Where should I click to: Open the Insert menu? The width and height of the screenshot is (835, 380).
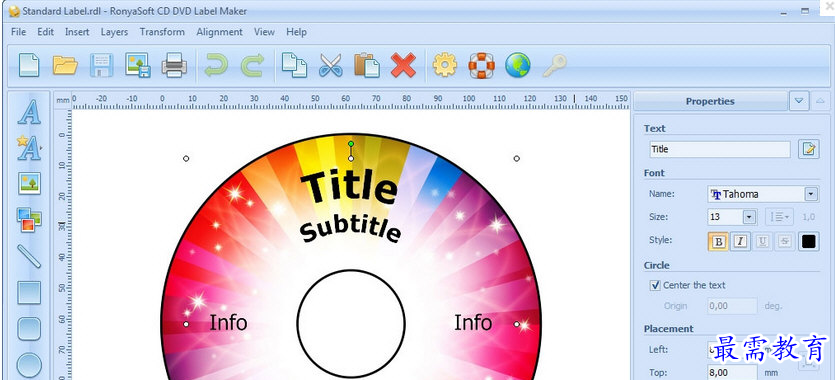[x=77, y=32]
